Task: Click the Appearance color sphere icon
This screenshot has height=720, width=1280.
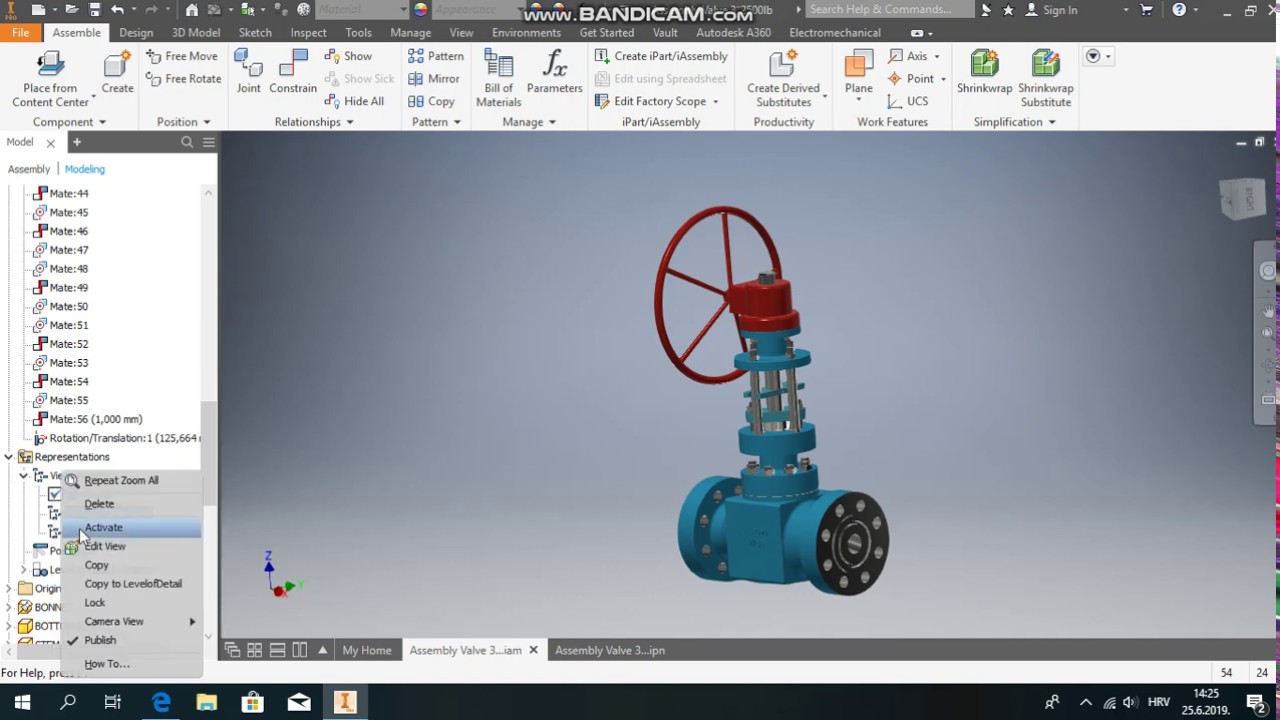Action: [421, 10]
